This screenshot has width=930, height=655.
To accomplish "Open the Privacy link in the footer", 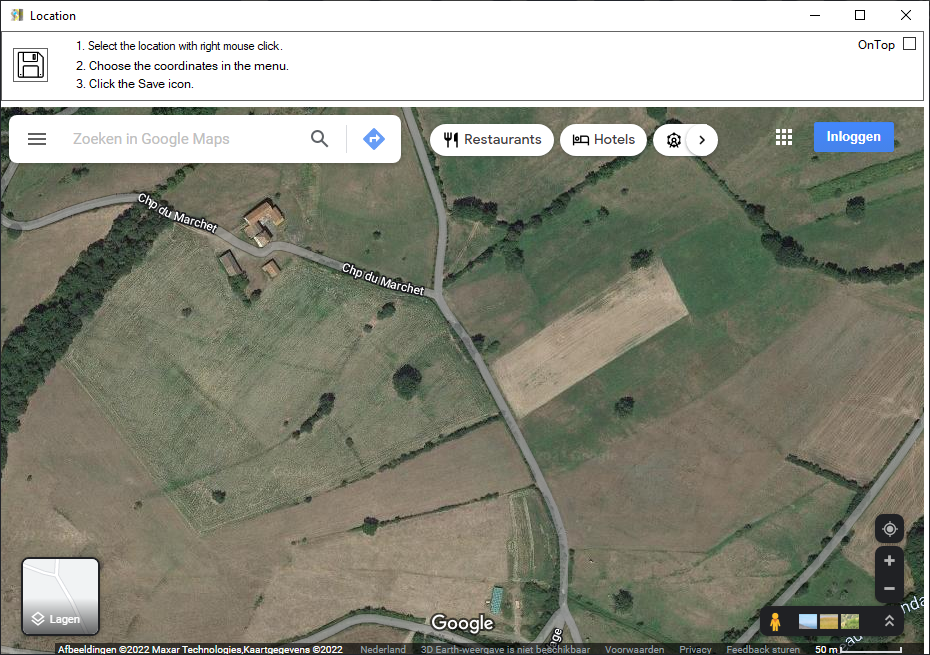I will click(695, 650).
